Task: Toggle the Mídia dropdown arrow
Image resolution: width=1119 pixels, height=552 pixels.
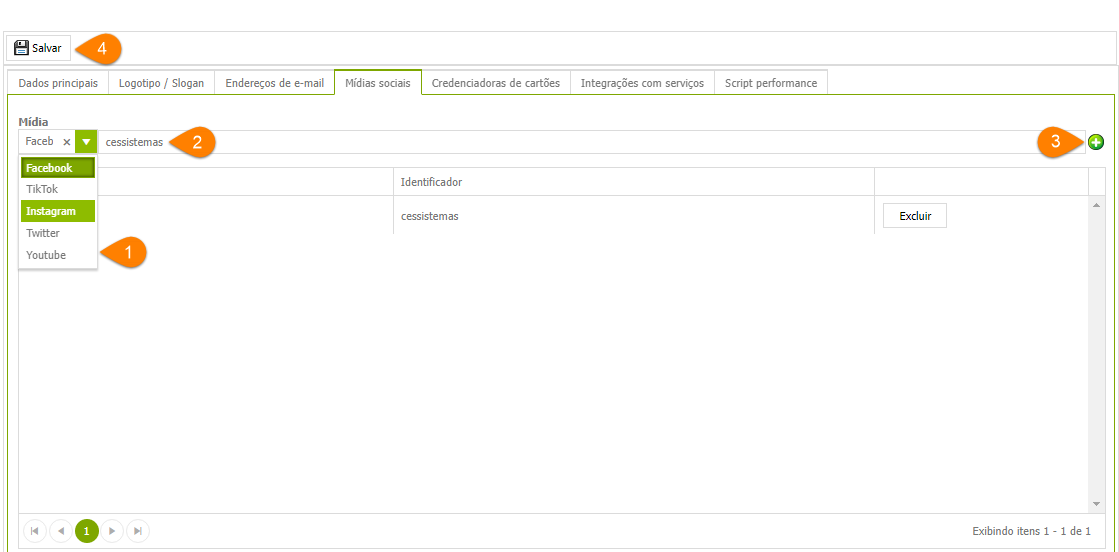Action: (x=86, y=142)
